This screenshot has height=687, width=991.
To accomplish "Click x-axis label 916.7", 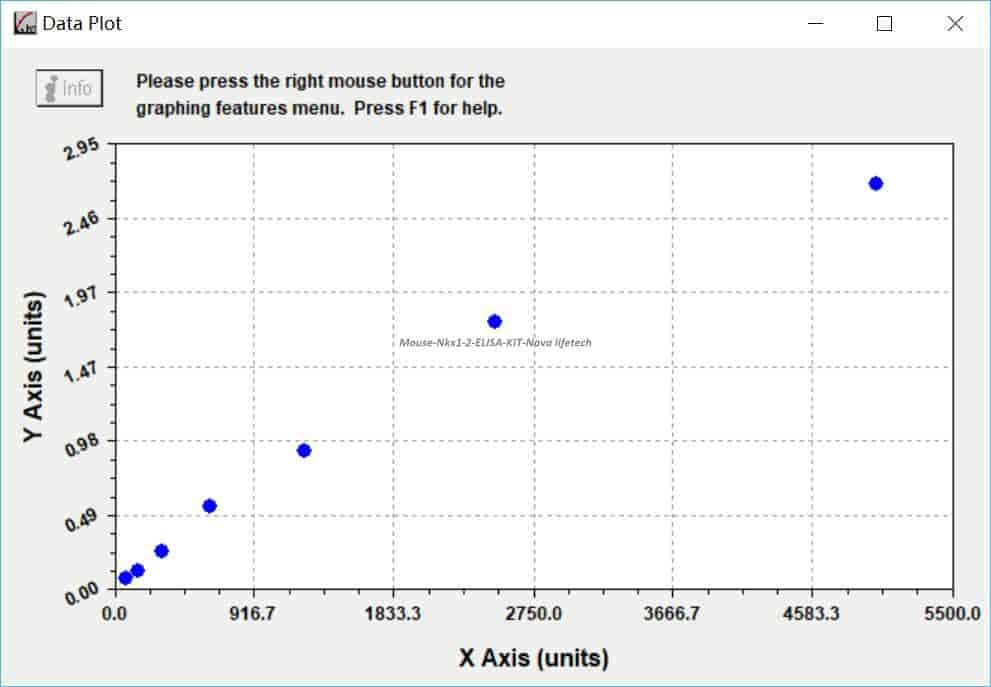I will coord(254,613).
